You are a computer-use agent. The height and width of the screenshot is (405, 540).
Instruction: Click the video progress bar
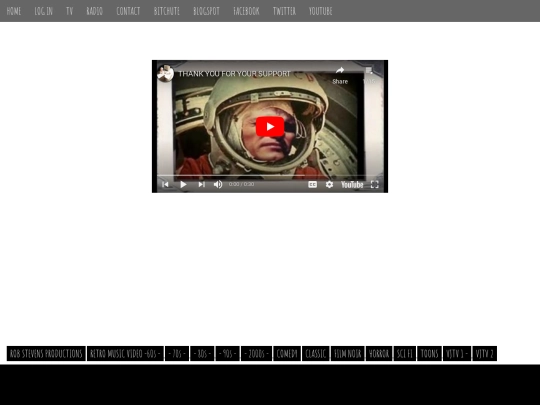coord(270,176)
